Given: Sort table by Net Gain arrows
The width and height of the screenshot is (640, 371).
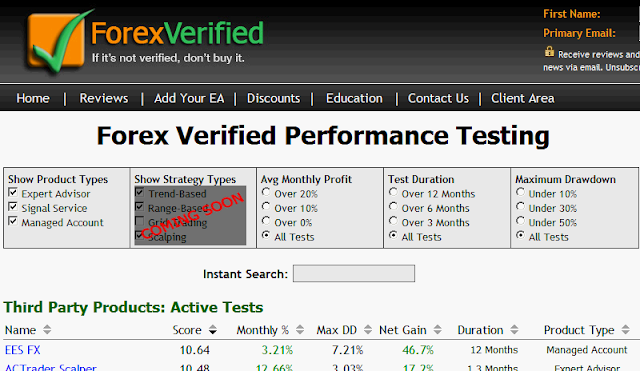Looking at the screenshot, I should 438,330.
